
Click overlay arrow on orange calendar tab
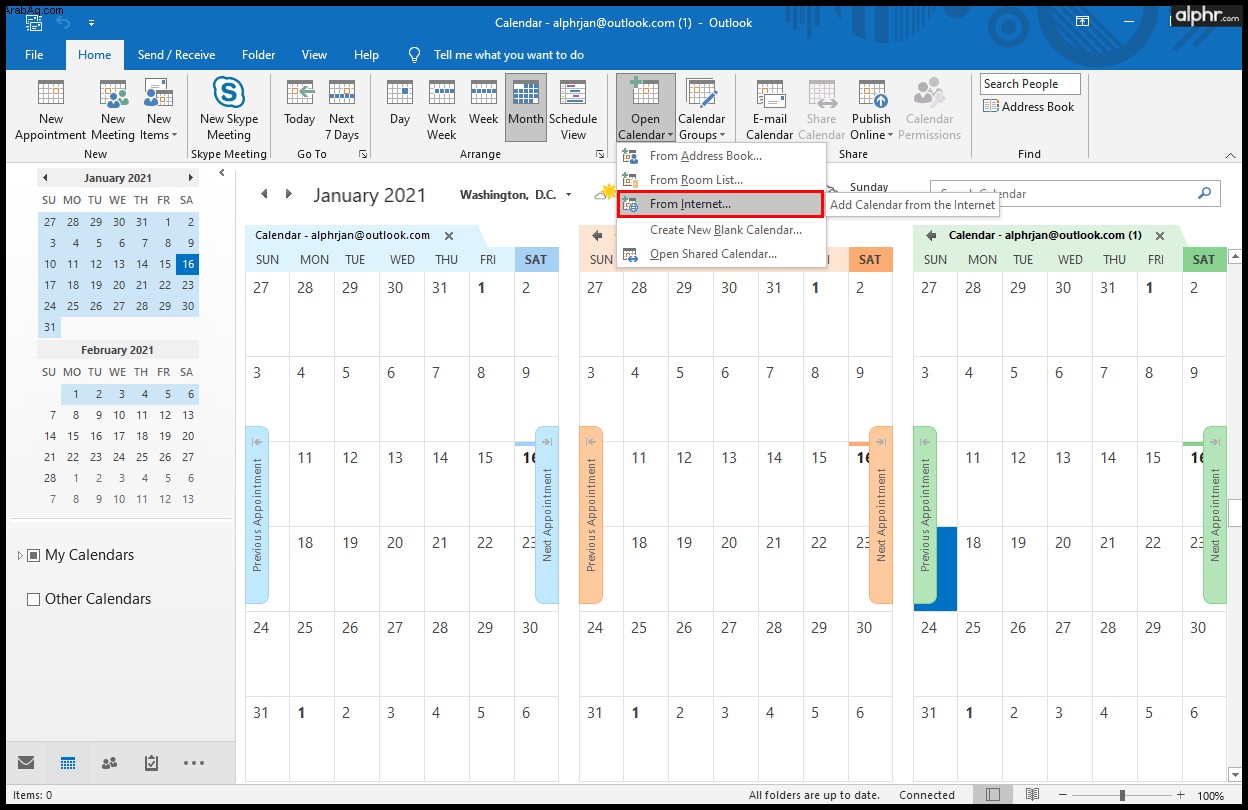597,236
